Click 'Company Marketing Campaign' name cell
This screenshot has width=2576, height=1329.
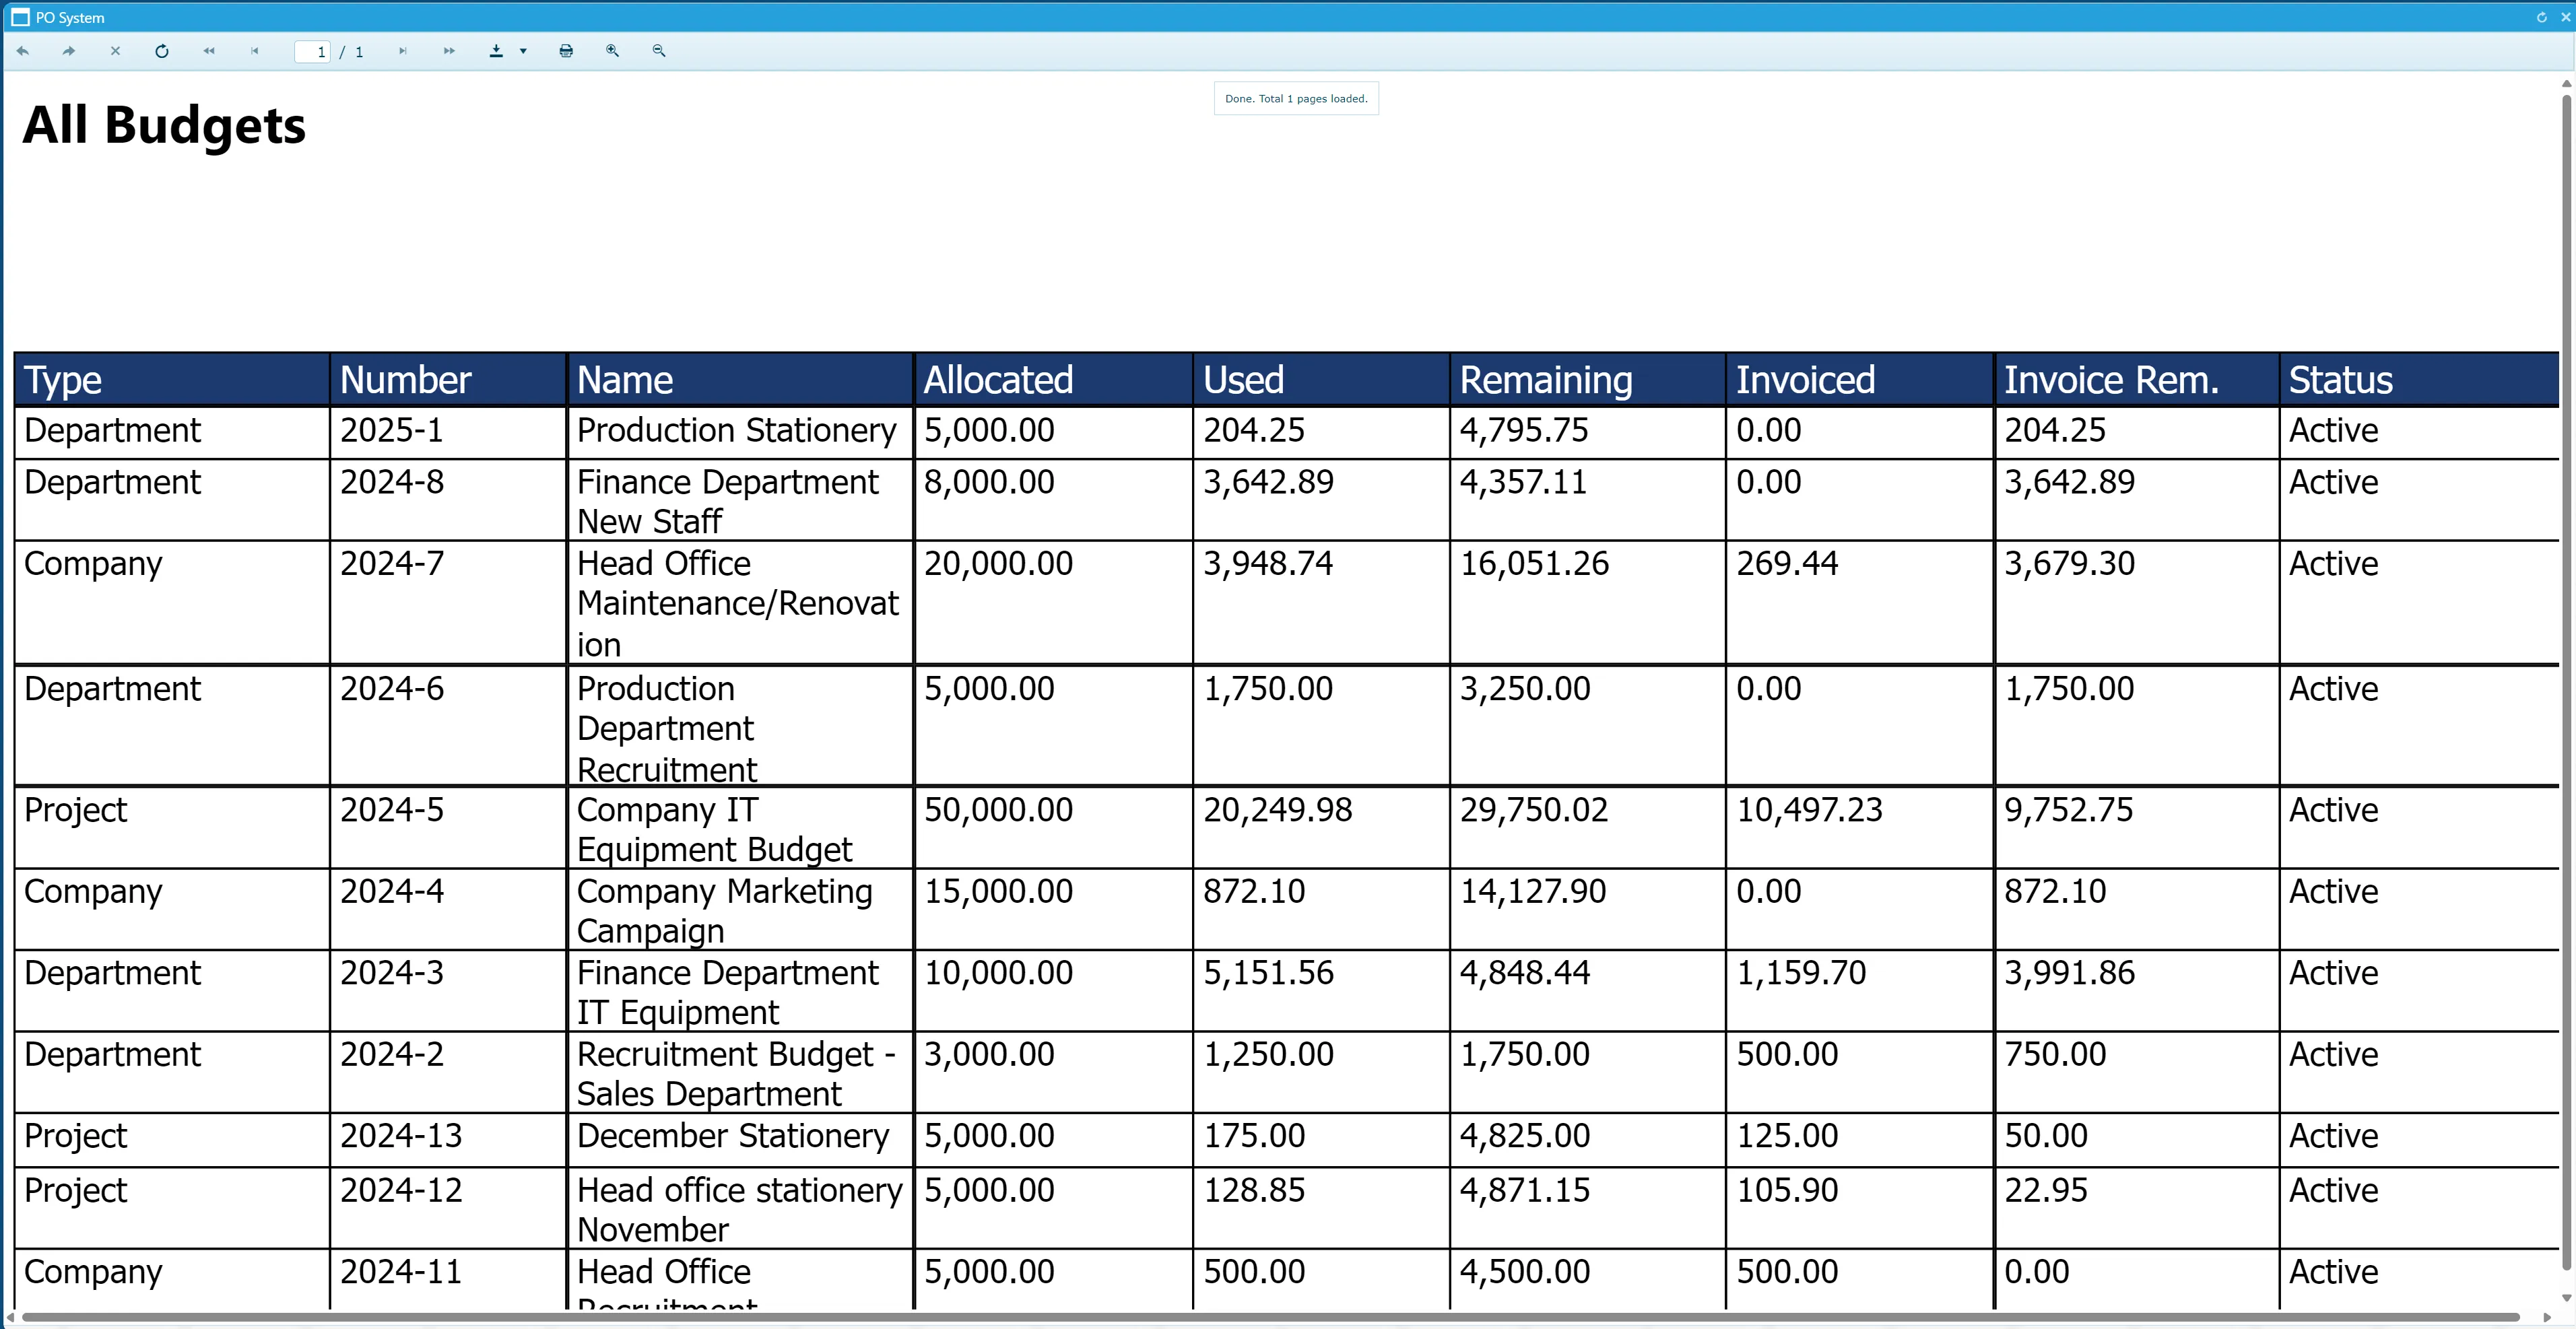[740, 910]
